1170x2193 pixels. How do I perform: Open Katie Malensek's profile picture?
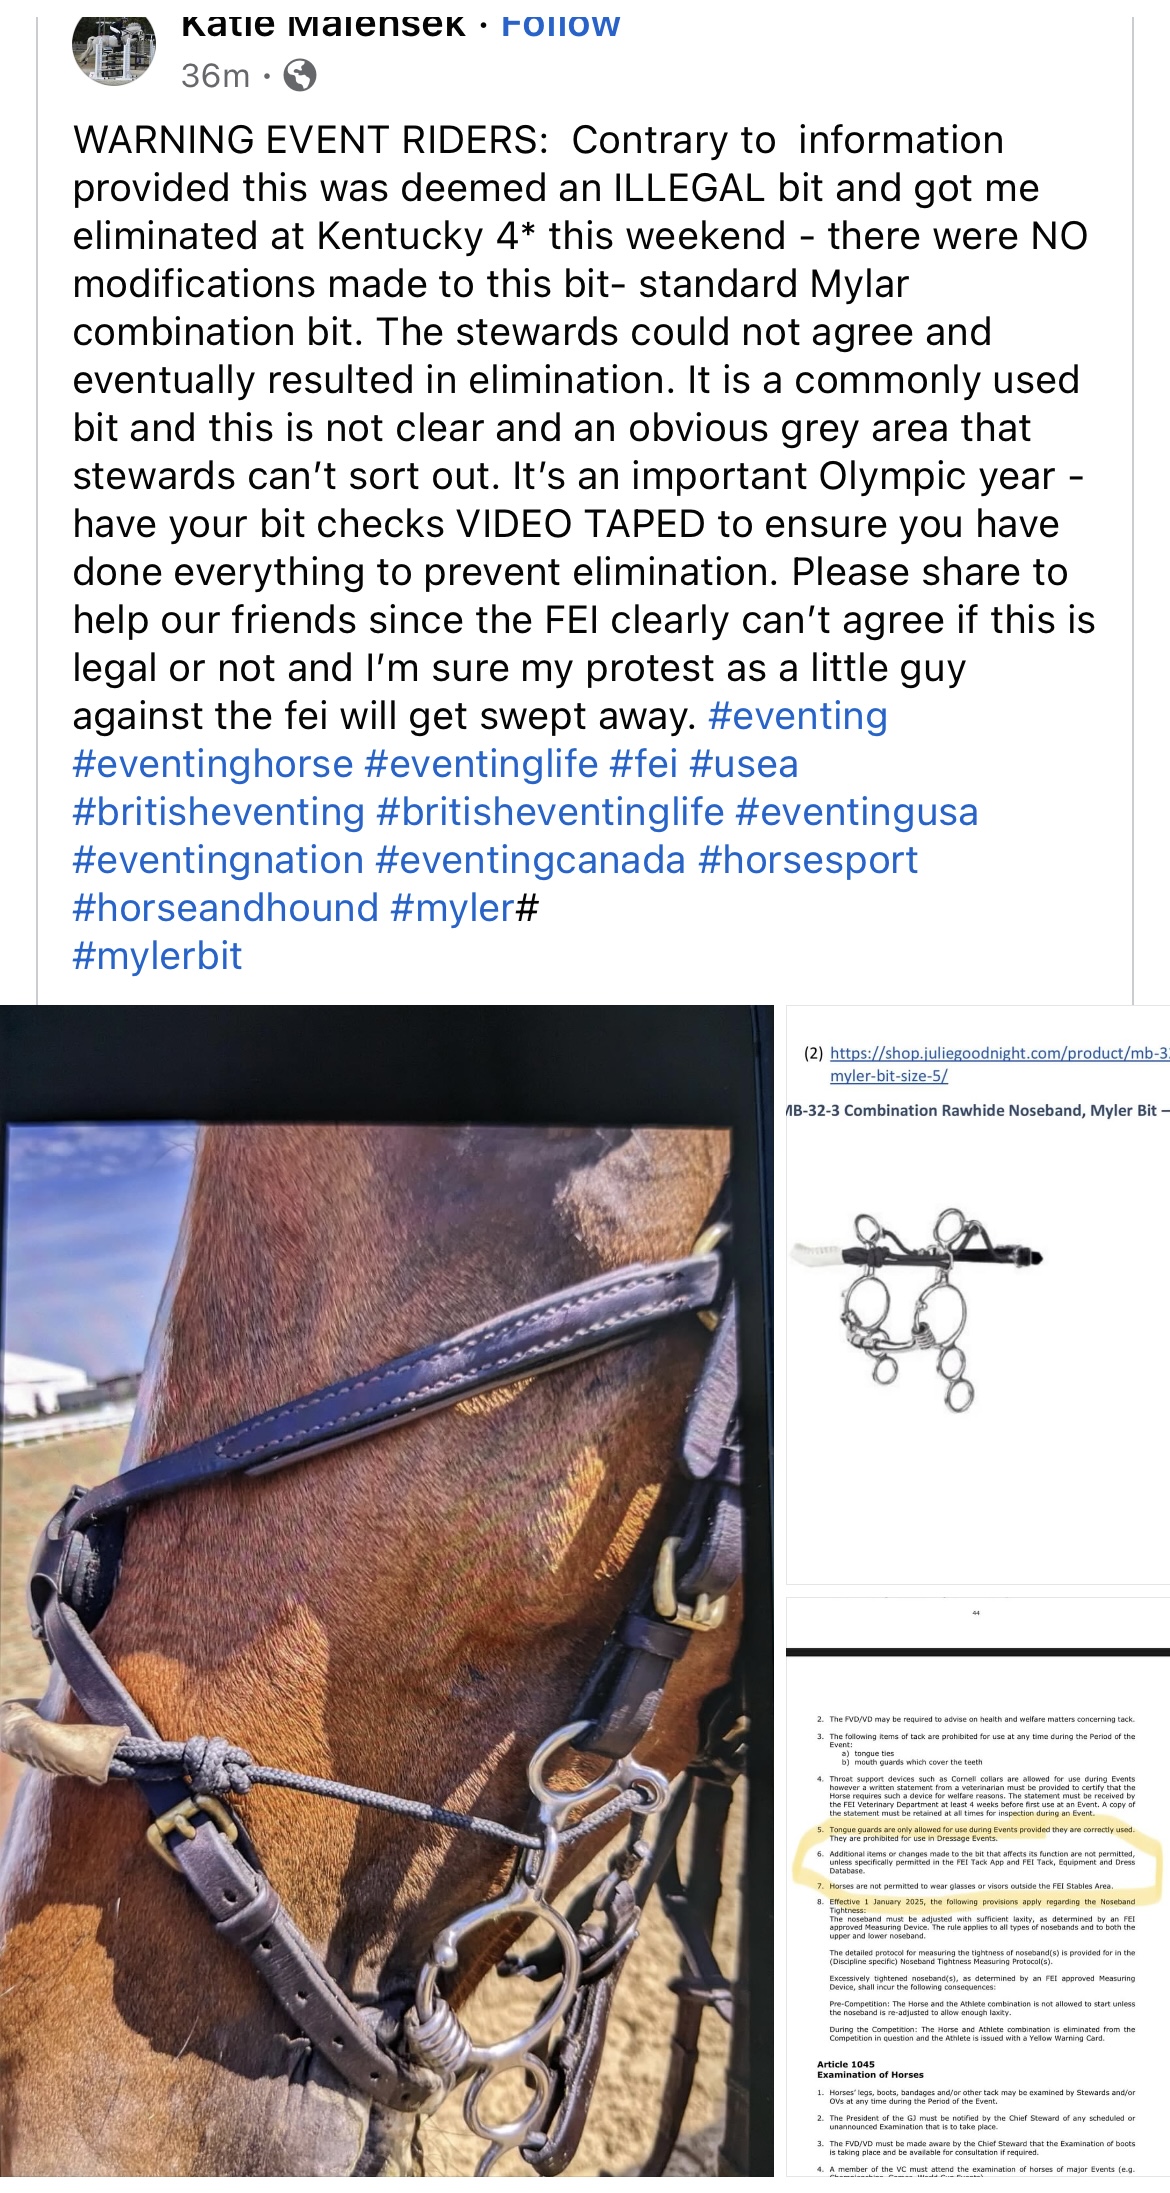tap(114, 48)
